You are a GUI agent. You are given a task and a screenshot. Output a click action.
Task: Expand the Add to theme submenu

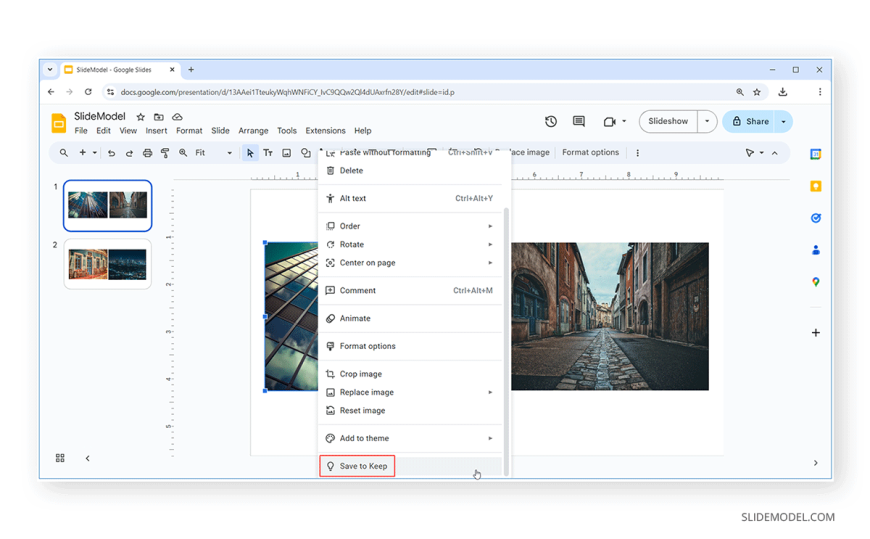[411, 438]
